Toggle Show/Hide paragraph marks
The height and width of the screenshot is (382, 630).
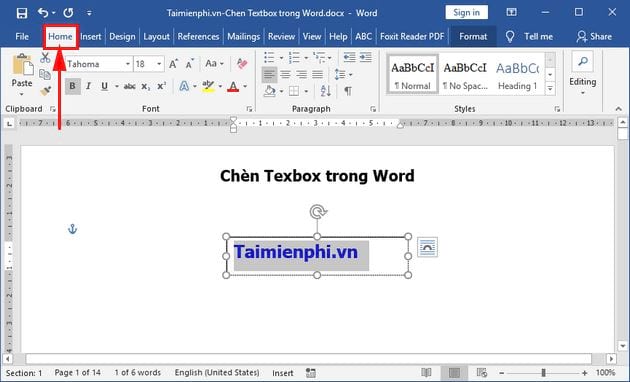(x=348, y=91)
